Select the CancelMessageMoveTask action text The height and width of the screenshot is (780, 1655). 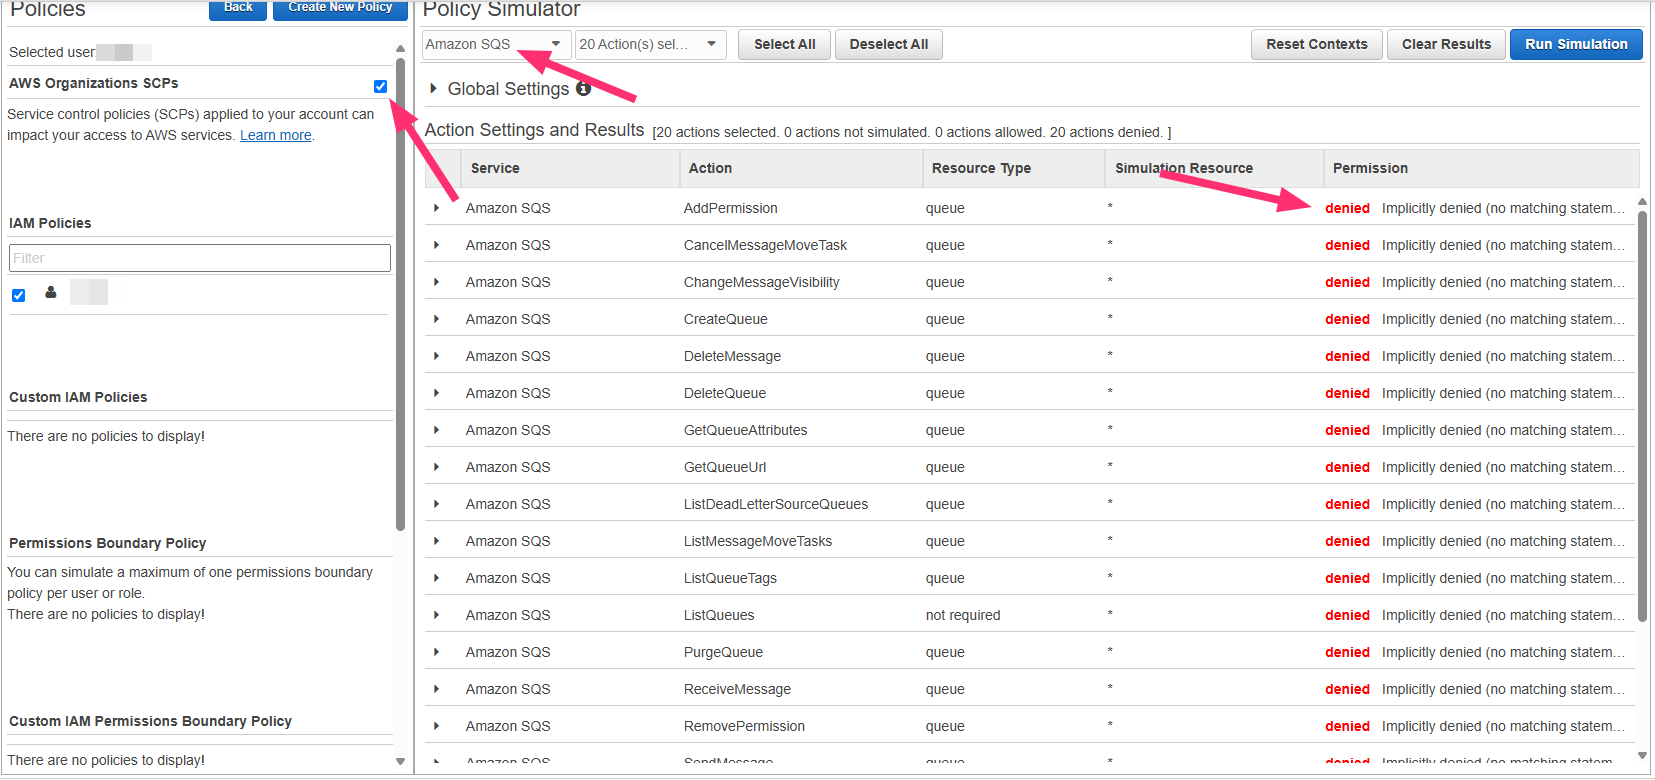click(765, 245)
